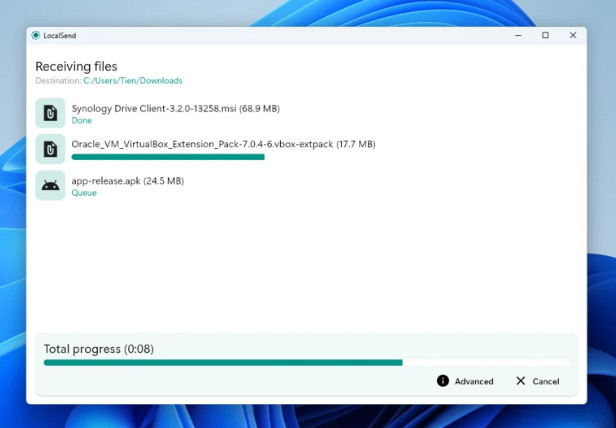Open the C:/Users/Tien/Downloads destination link

pyautogui.click(x=133, y=81)
